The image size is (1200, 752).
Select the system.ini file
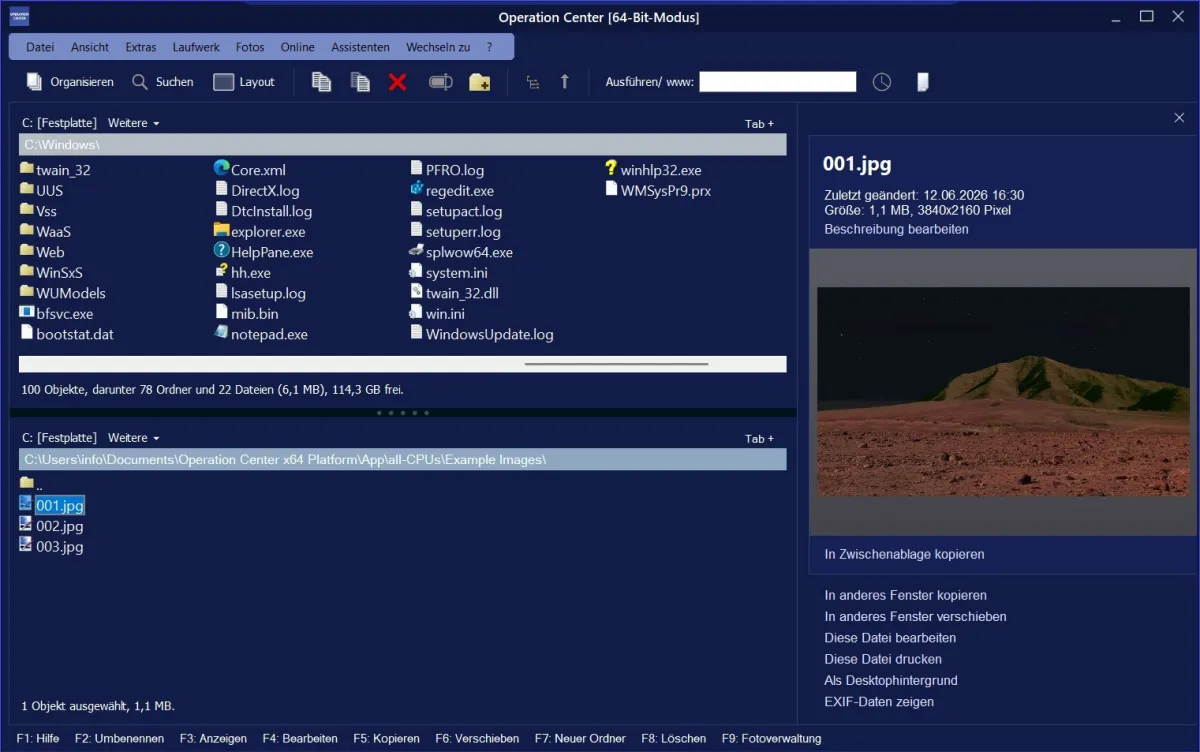pos(448,272)
